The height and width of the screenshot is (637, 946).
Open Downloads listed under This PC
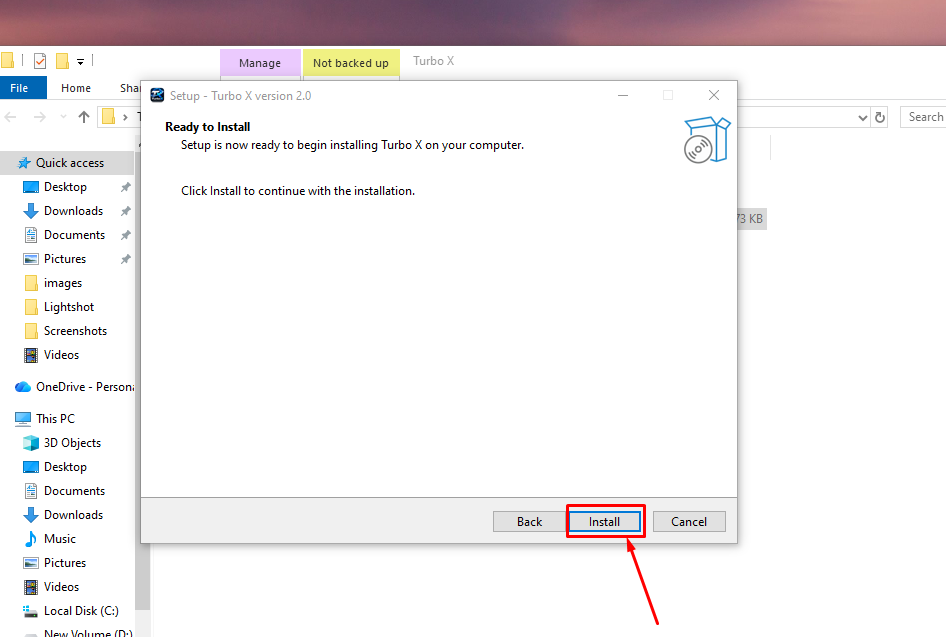(74, 515)
